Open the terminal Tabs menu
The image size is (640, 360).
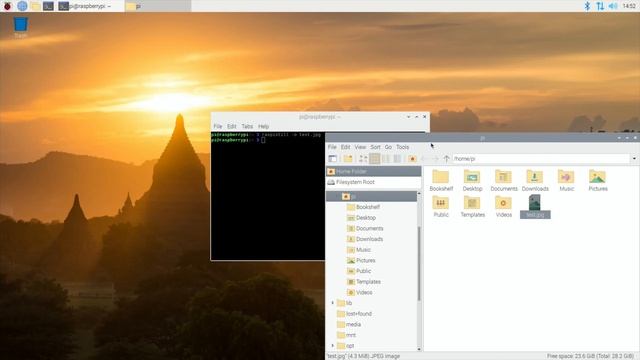click(247, 127)
